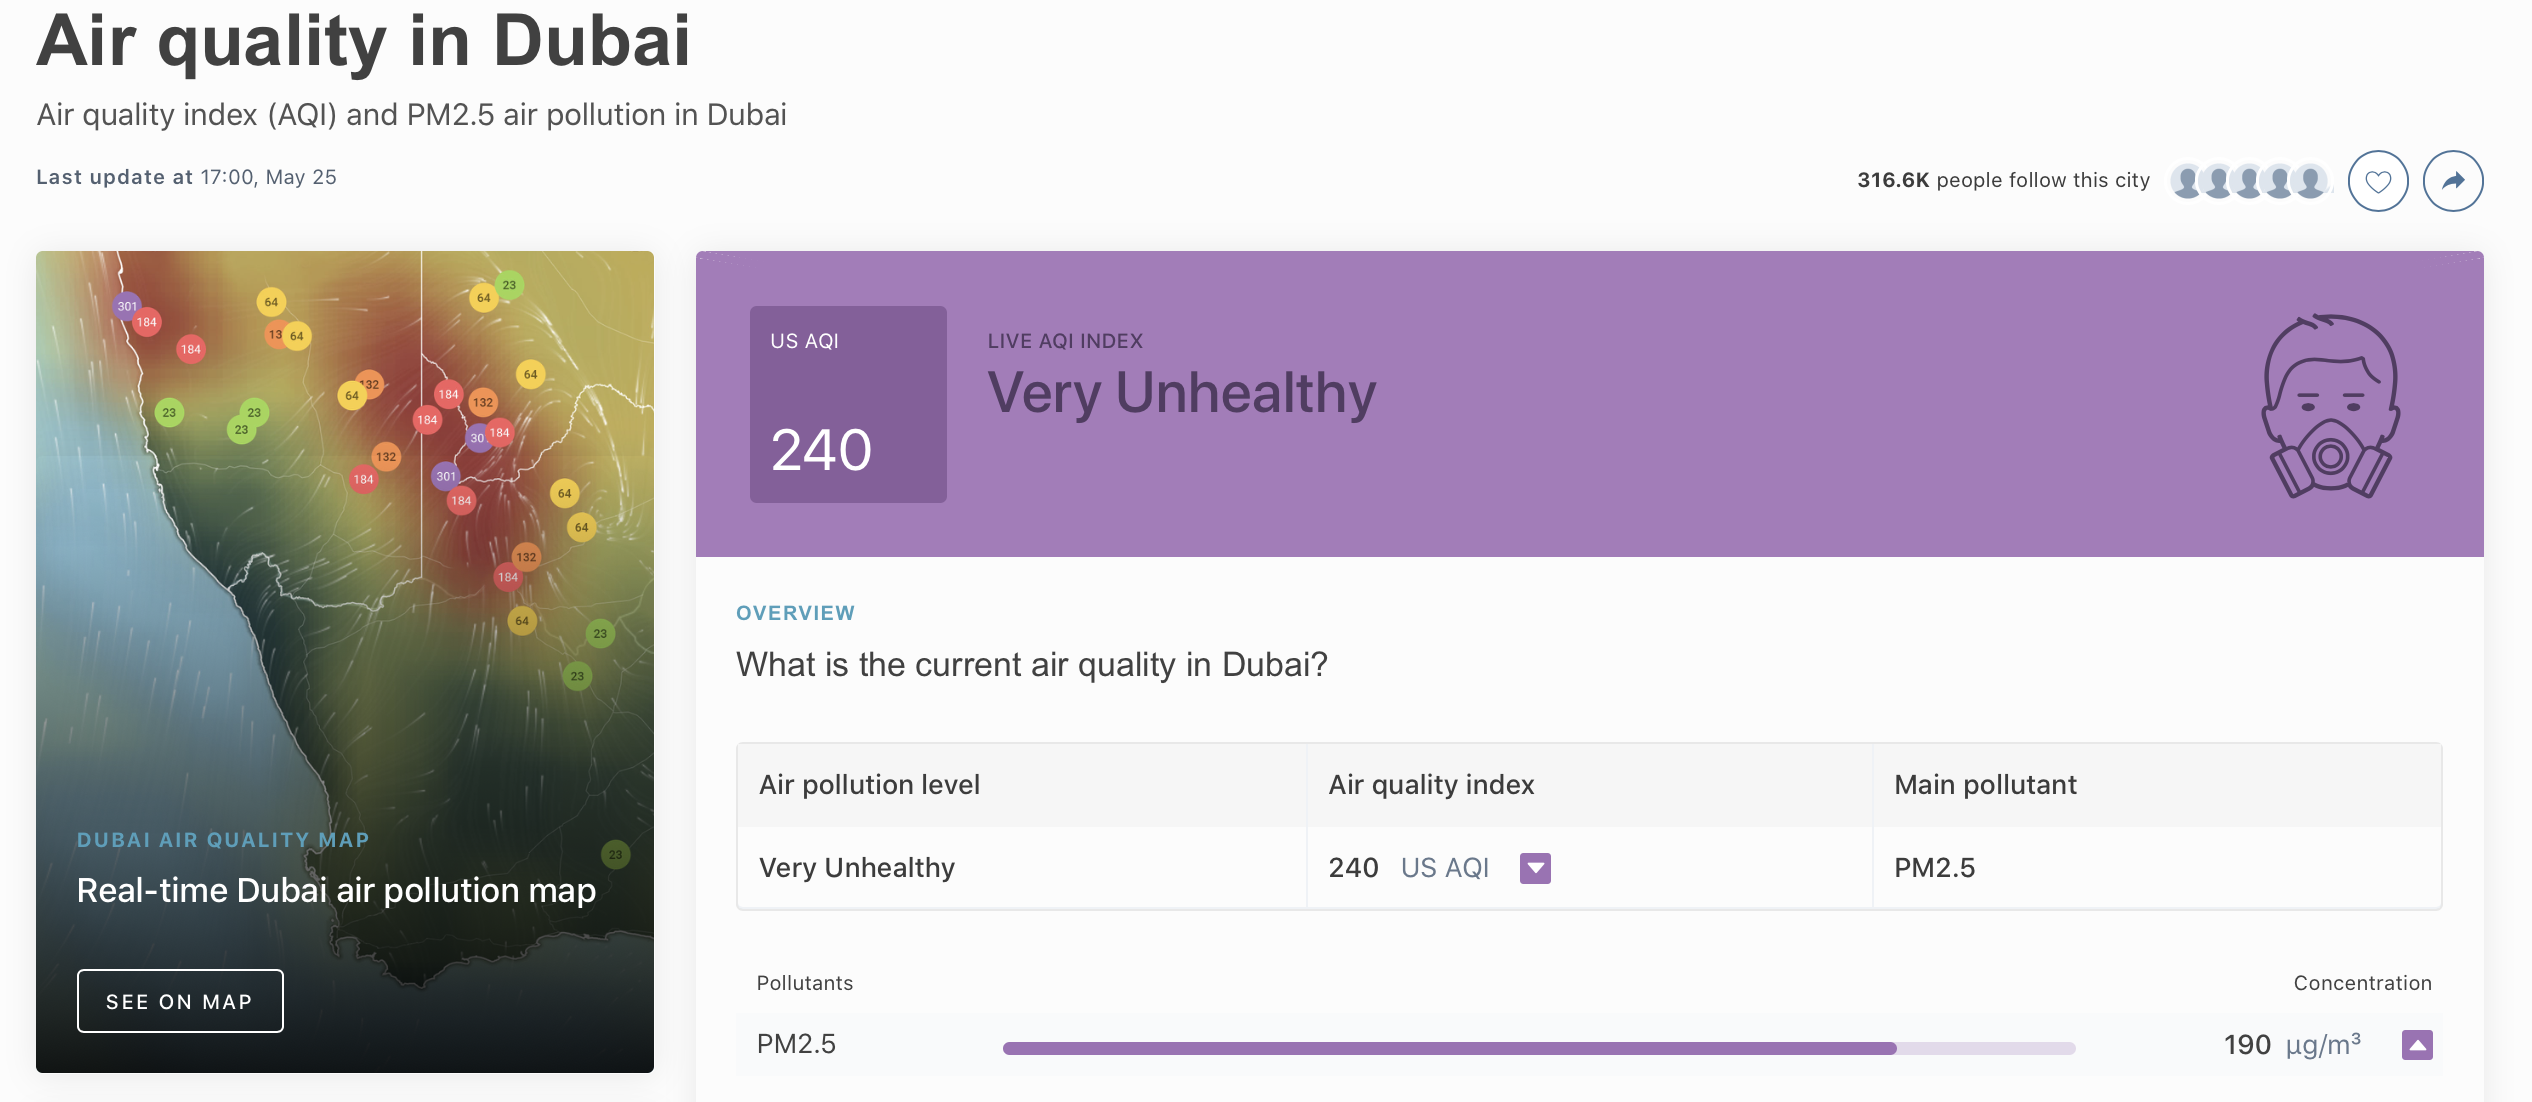Click the PM2.5 concentration progress bar
The height and width of the screenshot is (1102, 2532).
click(x=1539, y=1048)
